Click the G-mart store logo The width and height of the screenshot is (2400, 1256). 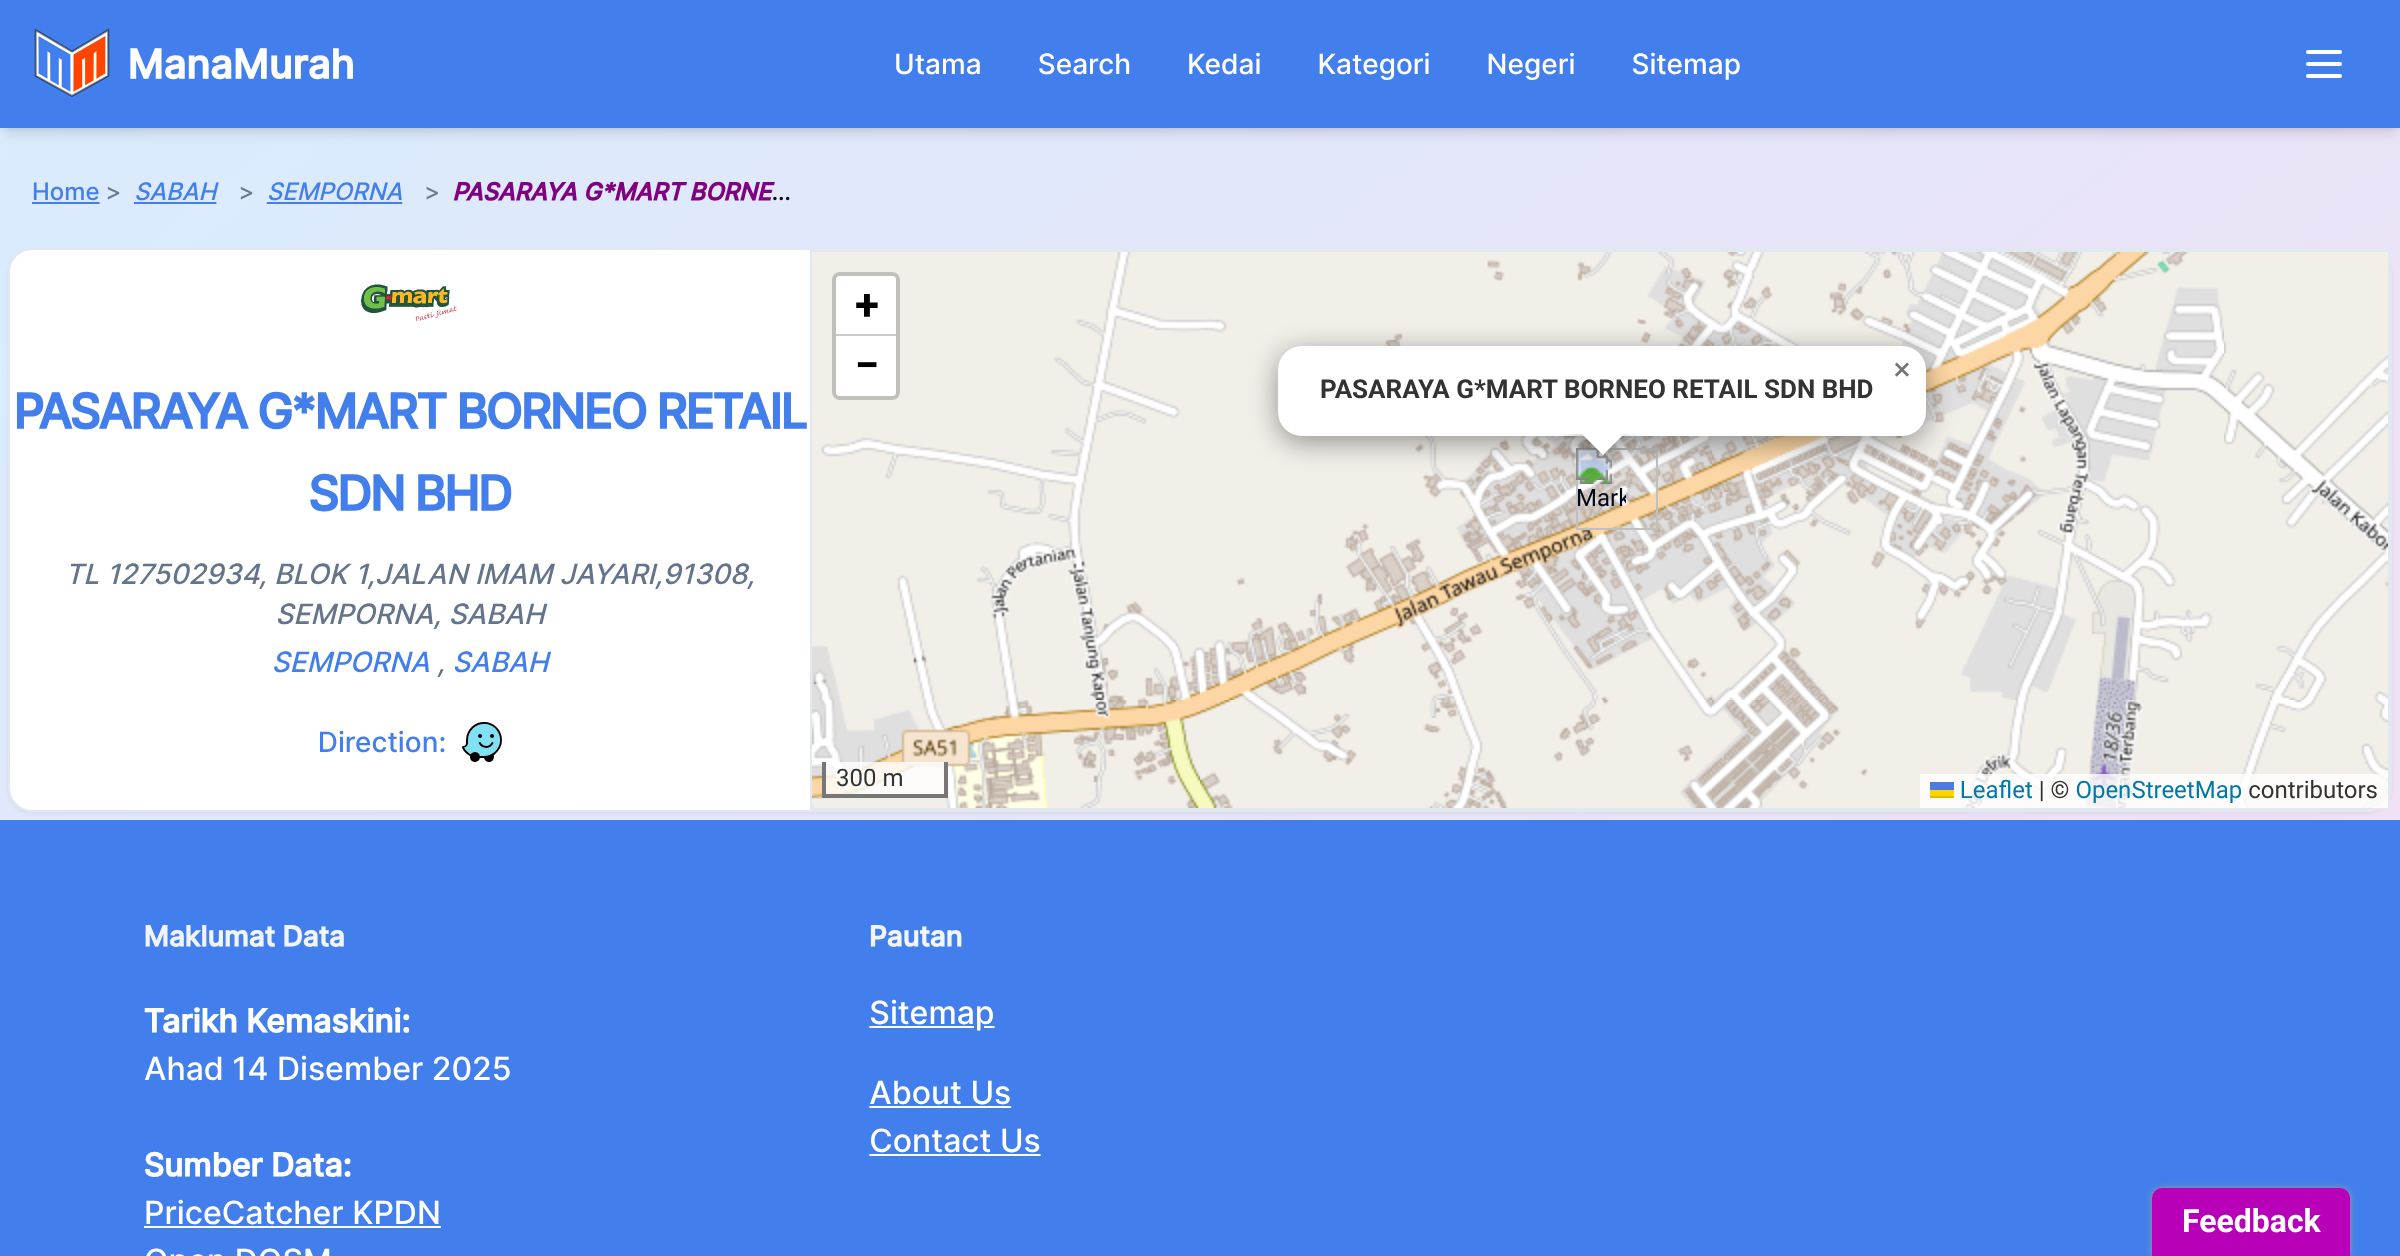point(409,300)
